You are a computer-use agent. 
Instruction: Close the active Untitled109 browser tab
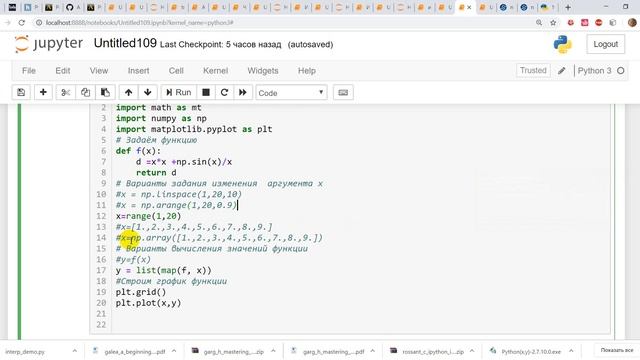click(x=469, y=7)
